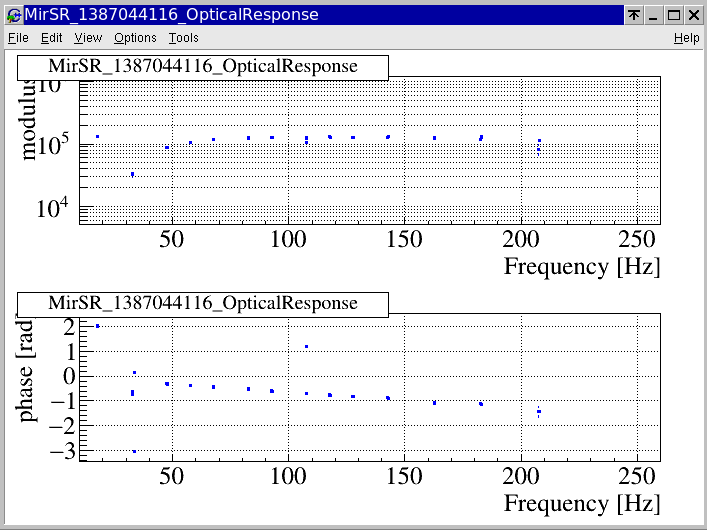The width and height of the screenshot is (707, 530).
Task: Select the top plot's title box
Action: (x=202, y=67)
